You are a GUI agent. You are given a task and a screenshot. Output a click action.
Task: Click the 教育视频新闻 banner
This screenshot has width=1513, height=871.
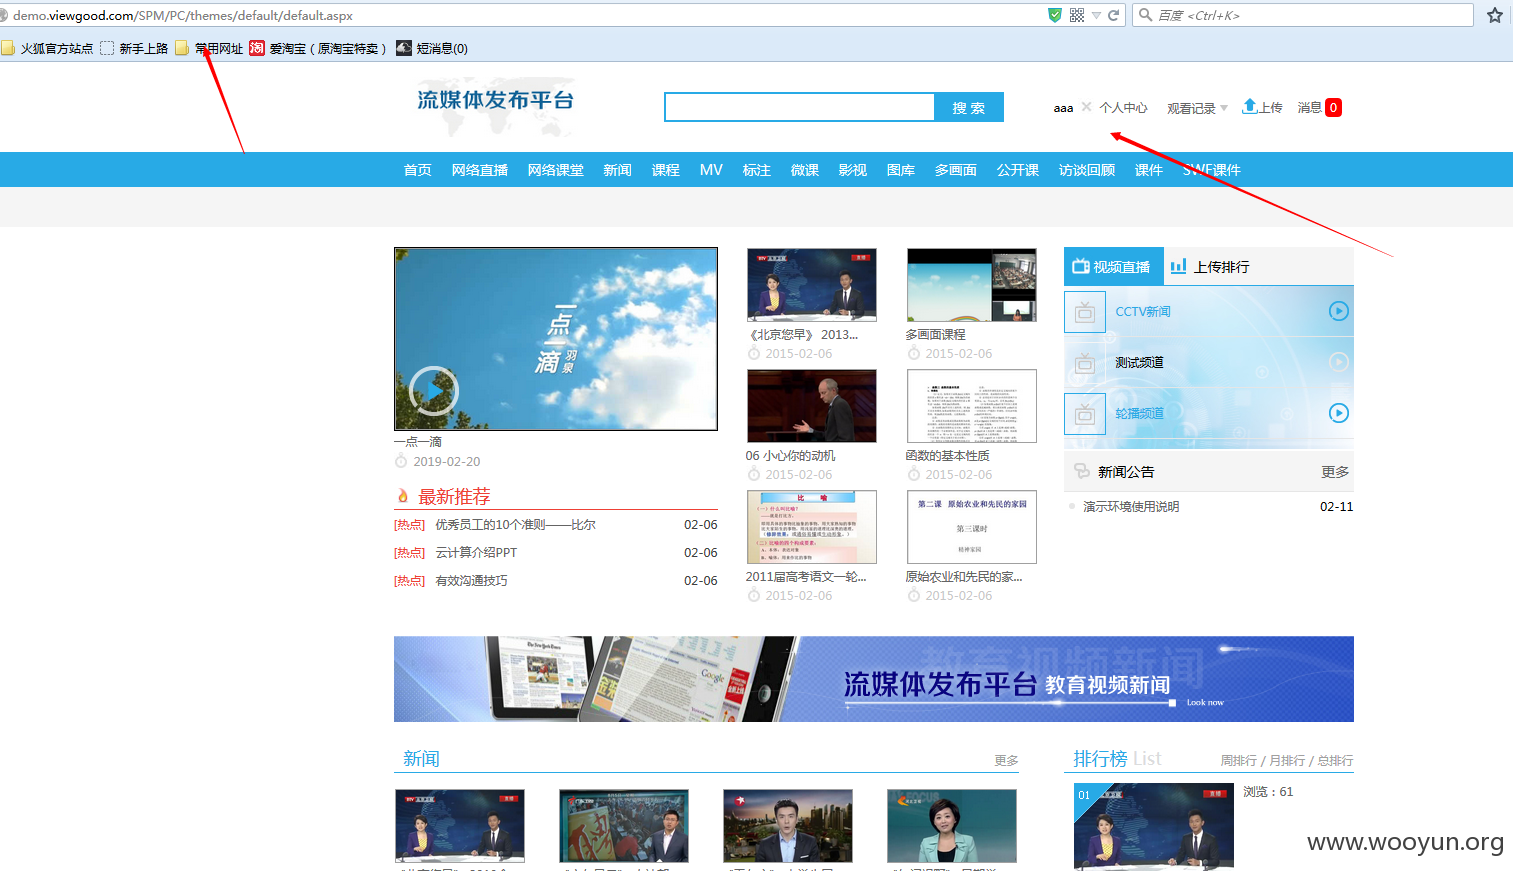click(x=874, y=679)
